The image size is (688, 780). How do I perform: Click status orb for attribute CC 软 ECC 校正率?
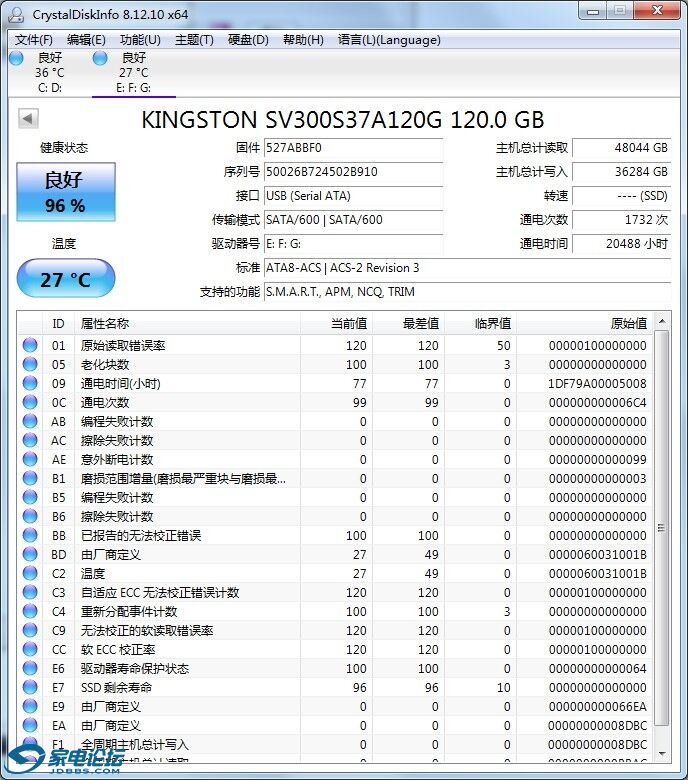point(30,649)
